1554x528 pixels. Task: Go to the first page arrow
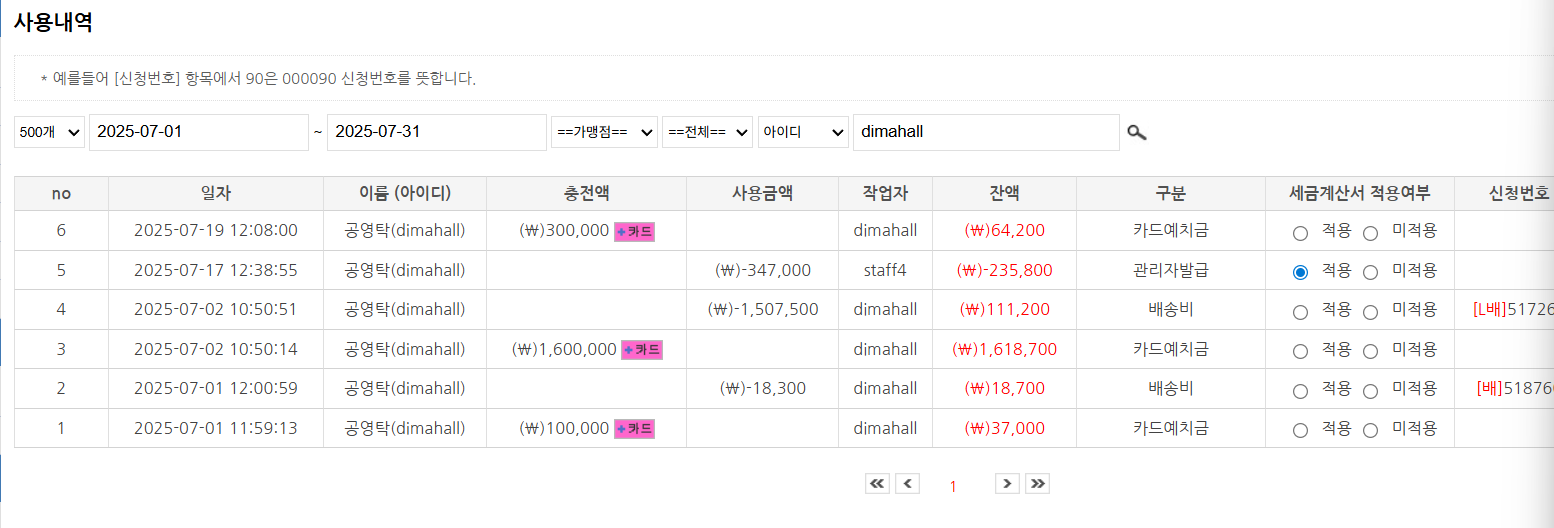click(877, 484)
